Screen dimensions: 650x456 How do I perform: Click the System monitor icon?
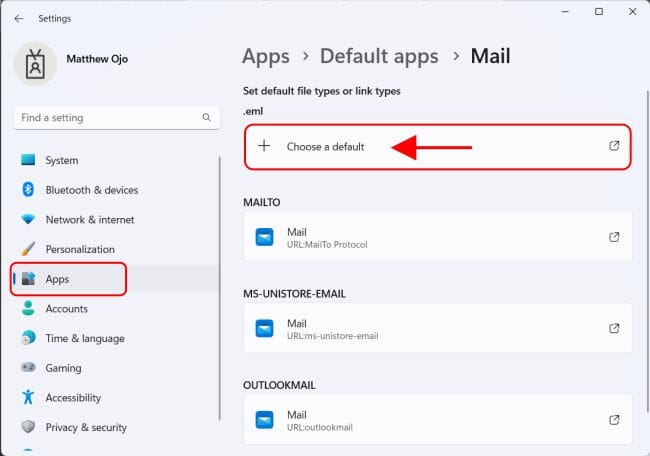[x=28, y=160]
